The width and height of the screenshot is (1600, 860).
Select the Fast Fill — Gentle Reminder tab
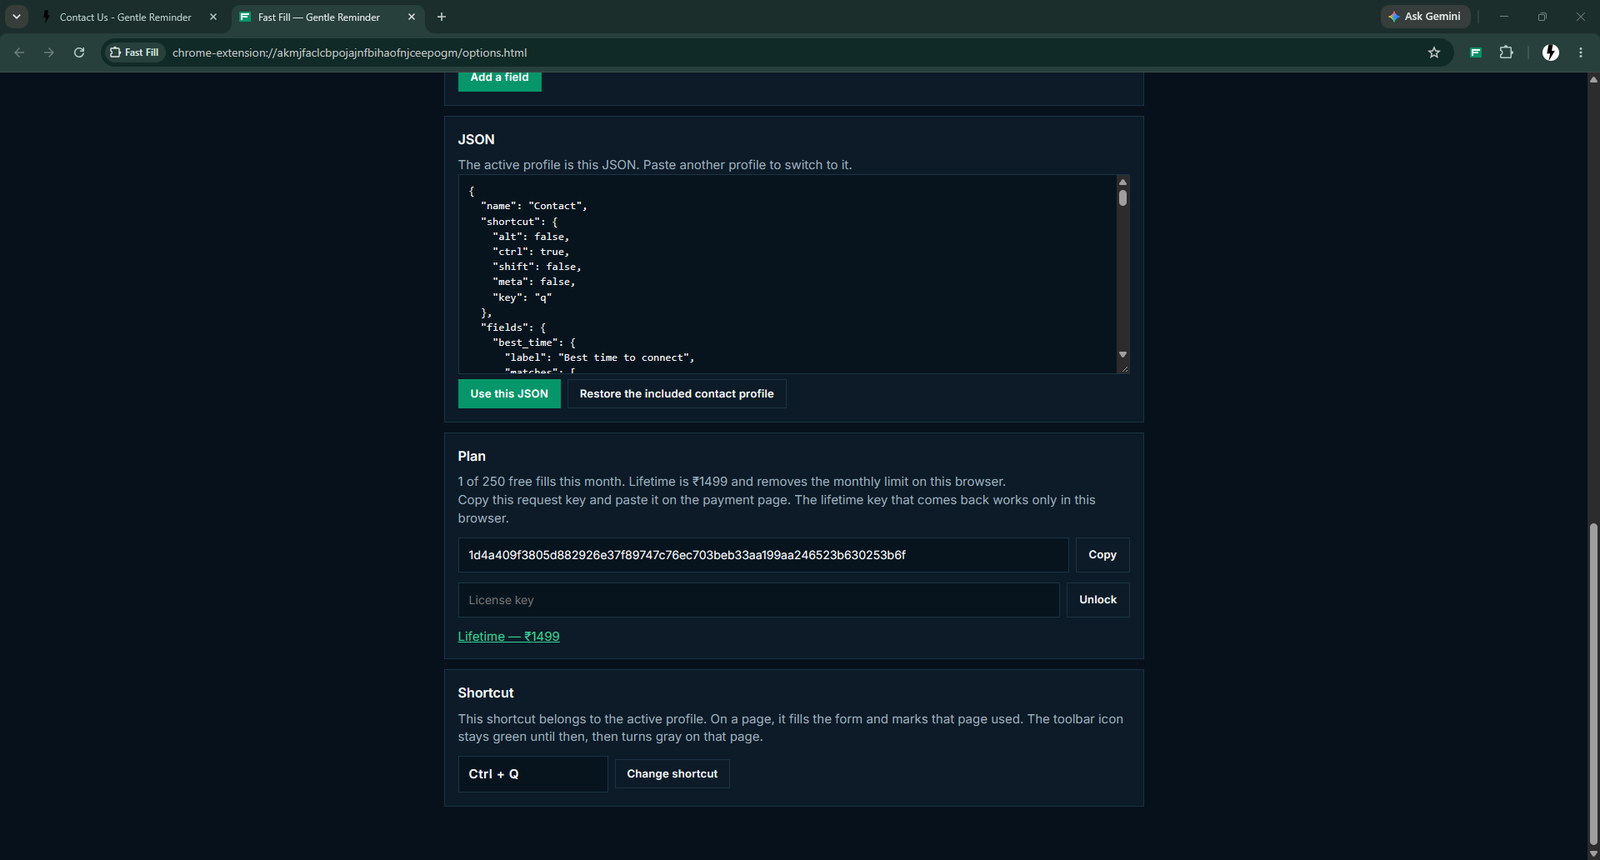click(329, 17)
